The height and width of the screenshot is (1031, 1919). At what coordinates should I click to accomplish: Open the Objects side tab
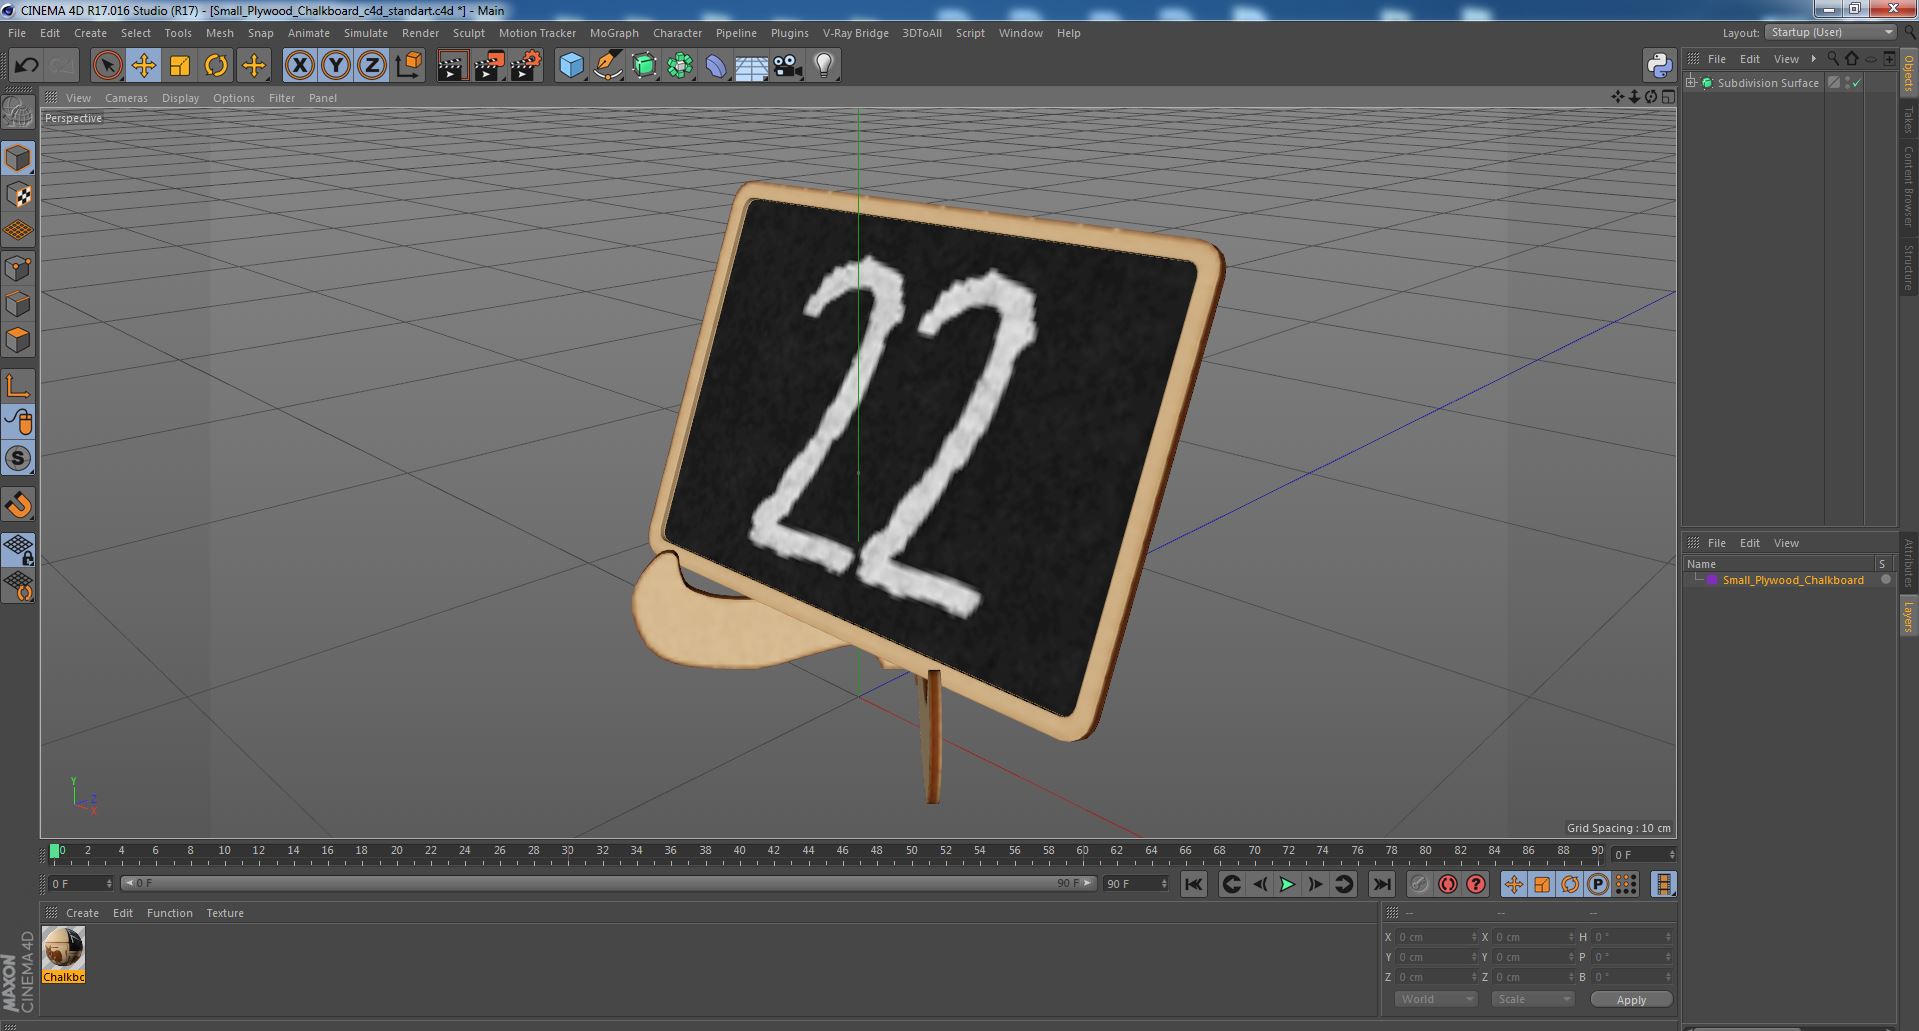pos(1908,74)
